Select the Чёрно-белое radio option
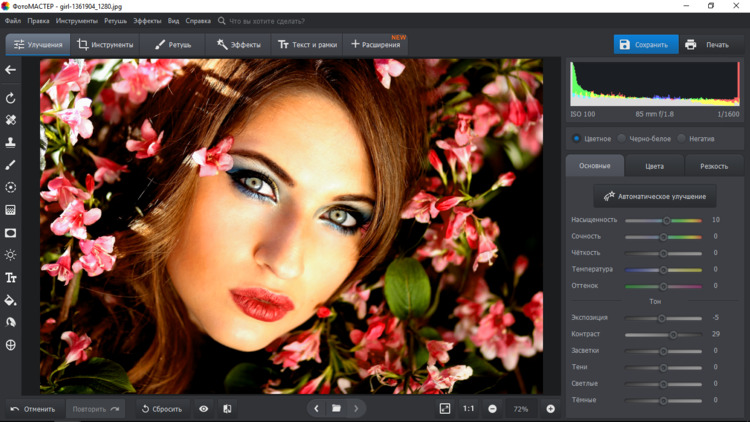750x422 pixels. pyautogui.click(x=621, y=139)
